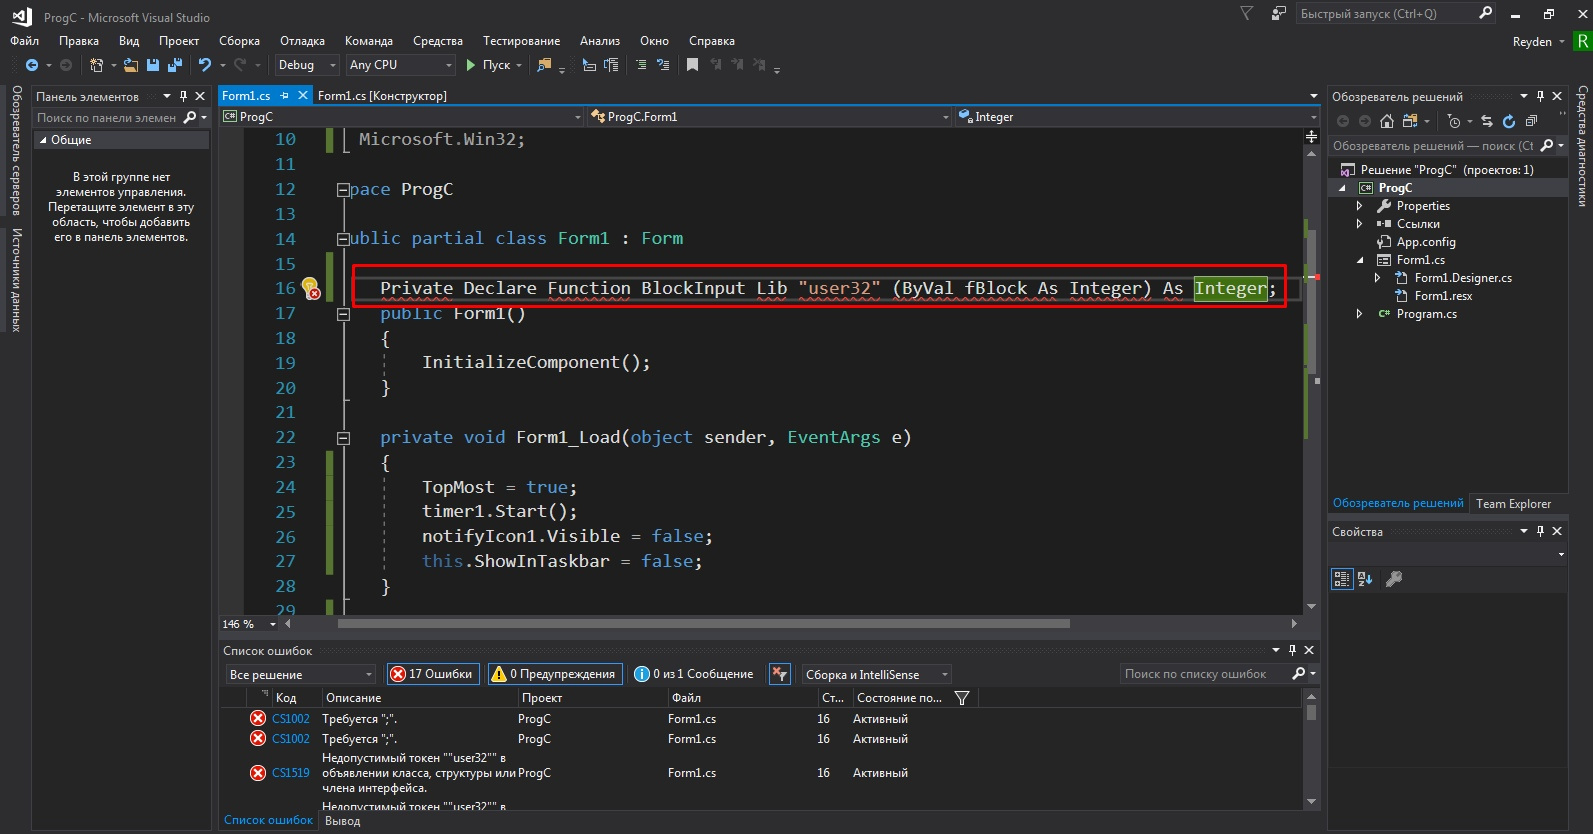Image resolution: width=1593 pixels, height=834 pixels.
Task: Open the Все решение scope dropdown
Action: (300, 674)
